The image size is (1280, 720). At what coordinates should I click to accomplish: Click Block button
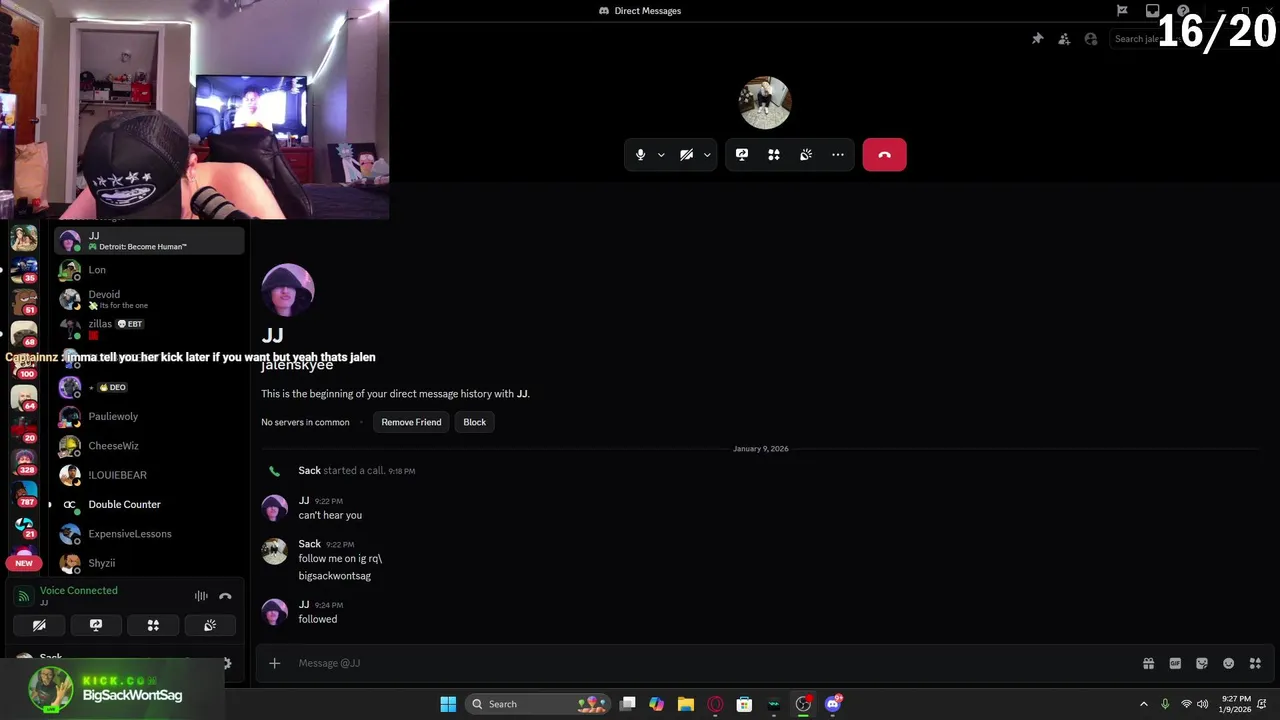(x=474, y=422)
